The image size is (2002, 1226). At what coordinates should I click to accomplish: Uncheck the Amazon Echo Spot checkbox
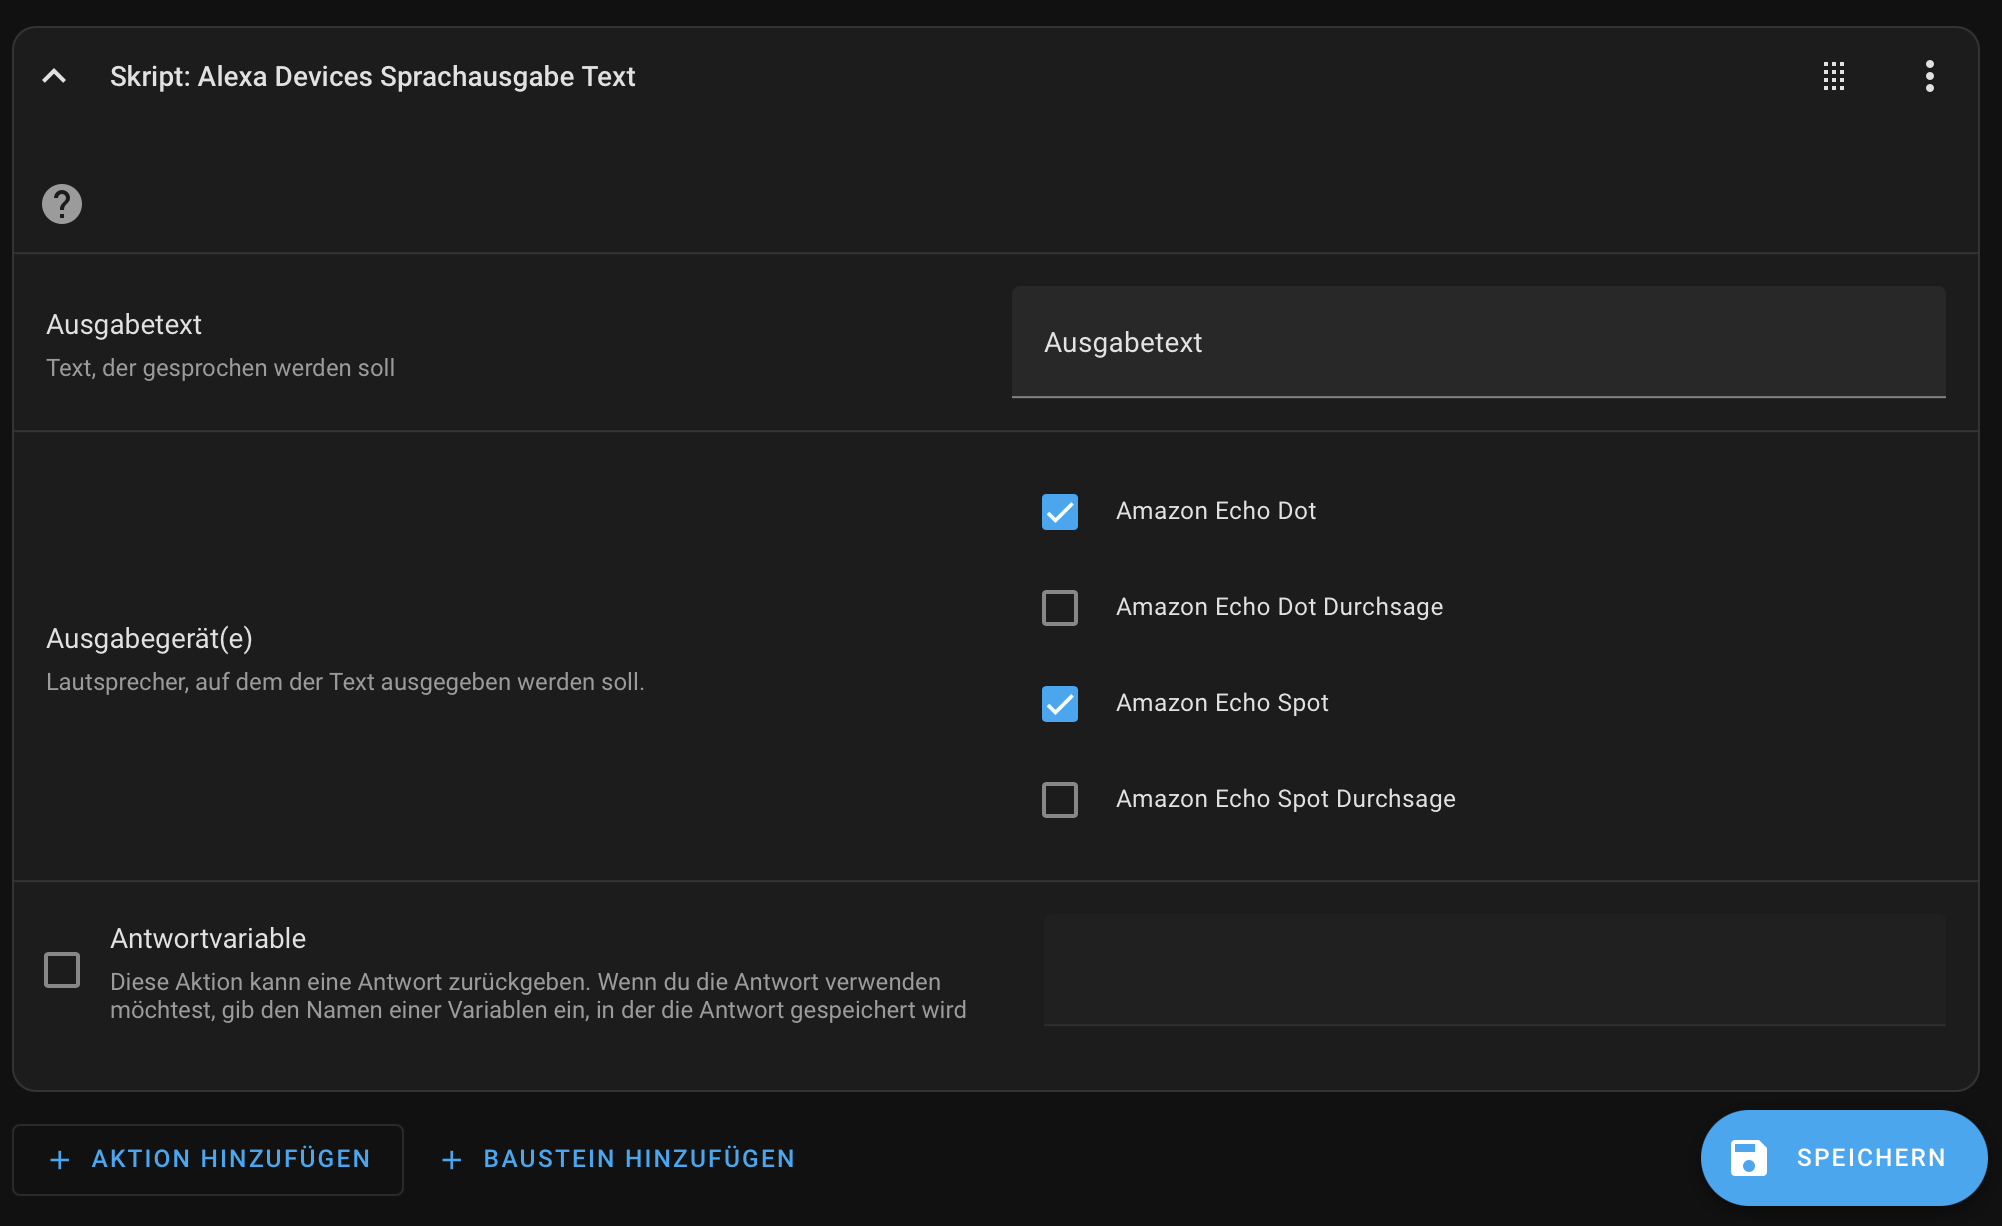point(1059,704)
